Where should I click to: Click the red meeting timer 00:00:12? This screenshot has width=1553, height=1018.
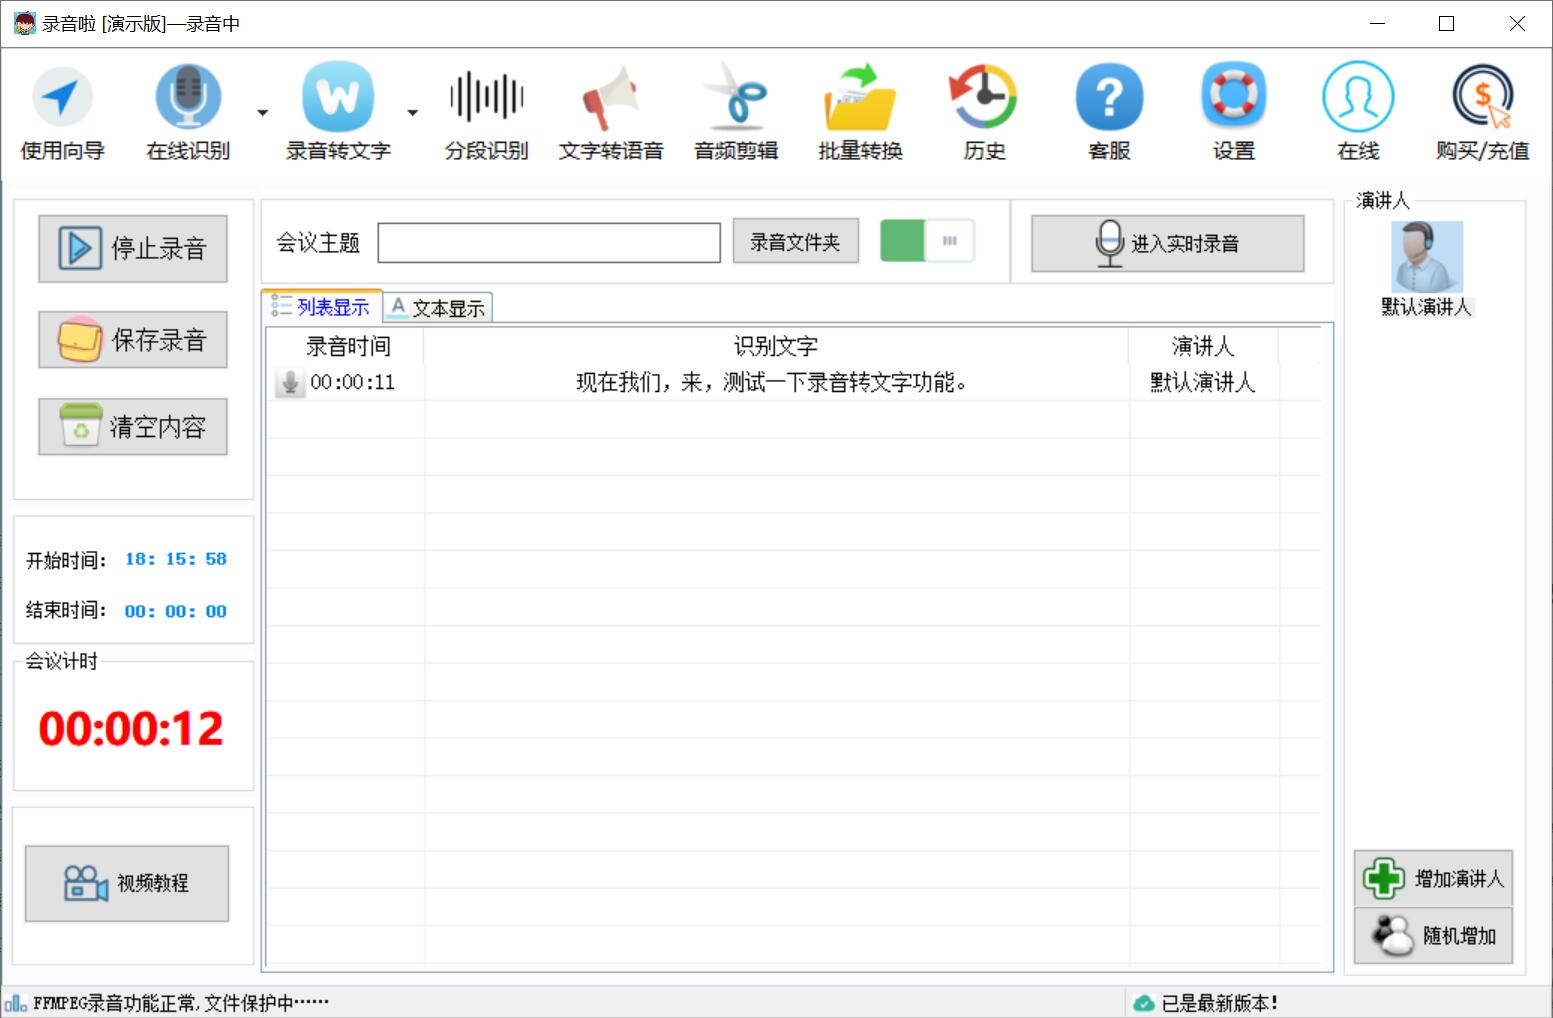[x=131, y=728]
